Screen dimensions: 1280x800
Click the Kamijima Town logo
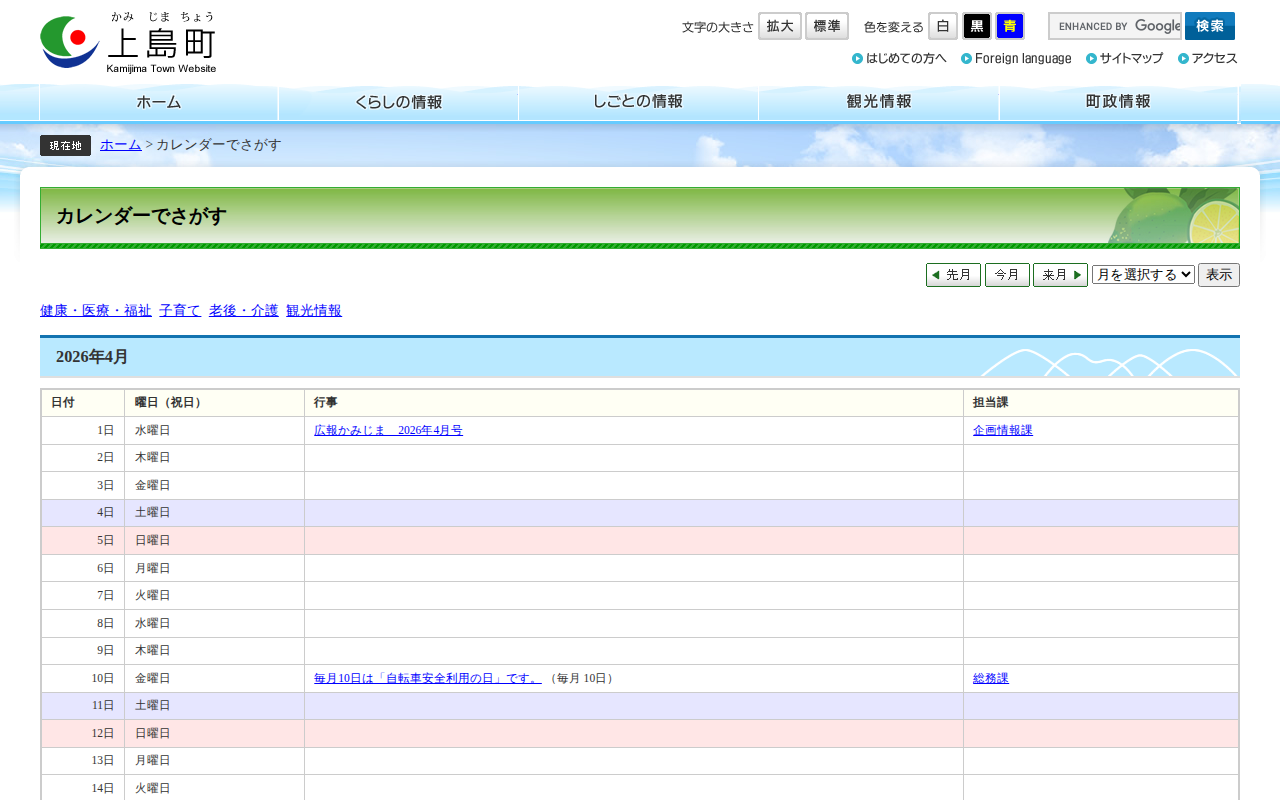(x=128, y=42)
